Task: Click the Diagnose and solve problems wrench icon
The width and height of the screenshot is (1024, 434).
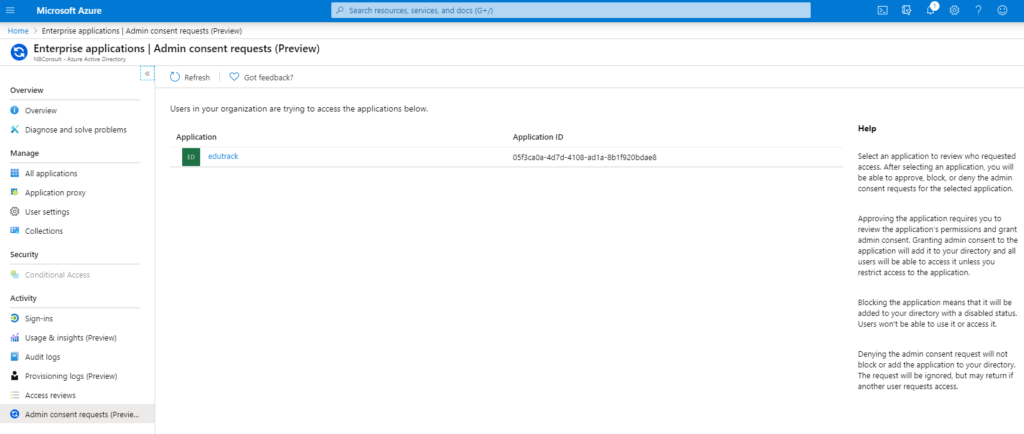Action: (x=15, y=129)
